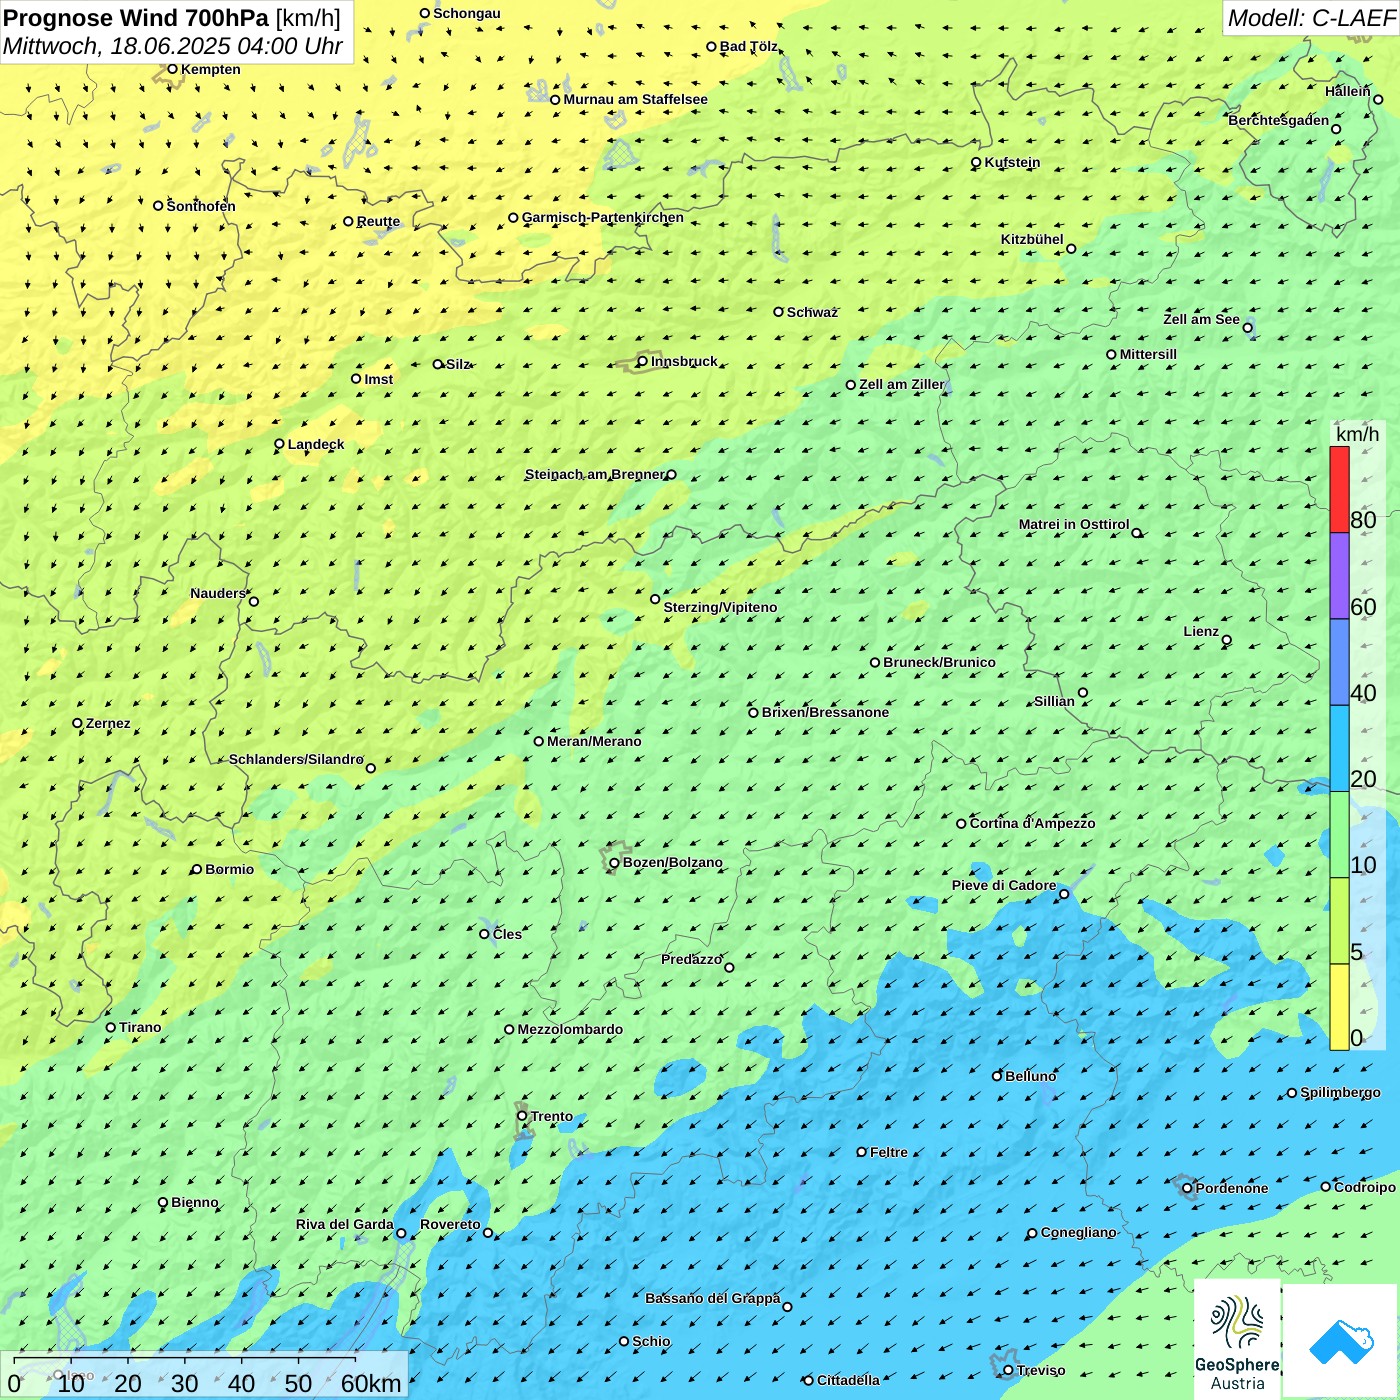The height and width of the screenshot is (1400, 1400).
Task: Click the 'Mezzolombardo' label
Action: click(x=570, y=1029)
